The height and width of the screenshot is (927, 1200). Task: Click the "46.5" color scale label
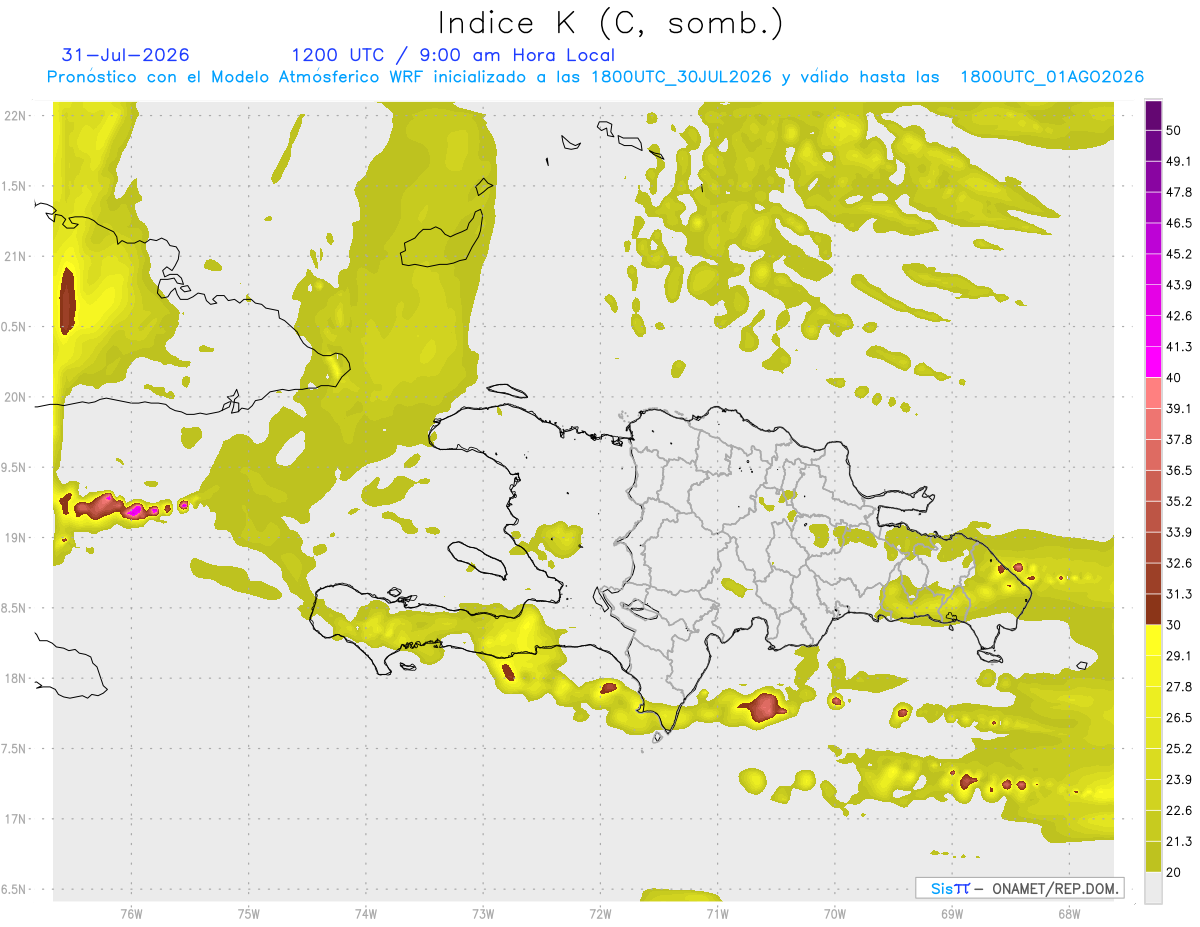point(1179,223)
